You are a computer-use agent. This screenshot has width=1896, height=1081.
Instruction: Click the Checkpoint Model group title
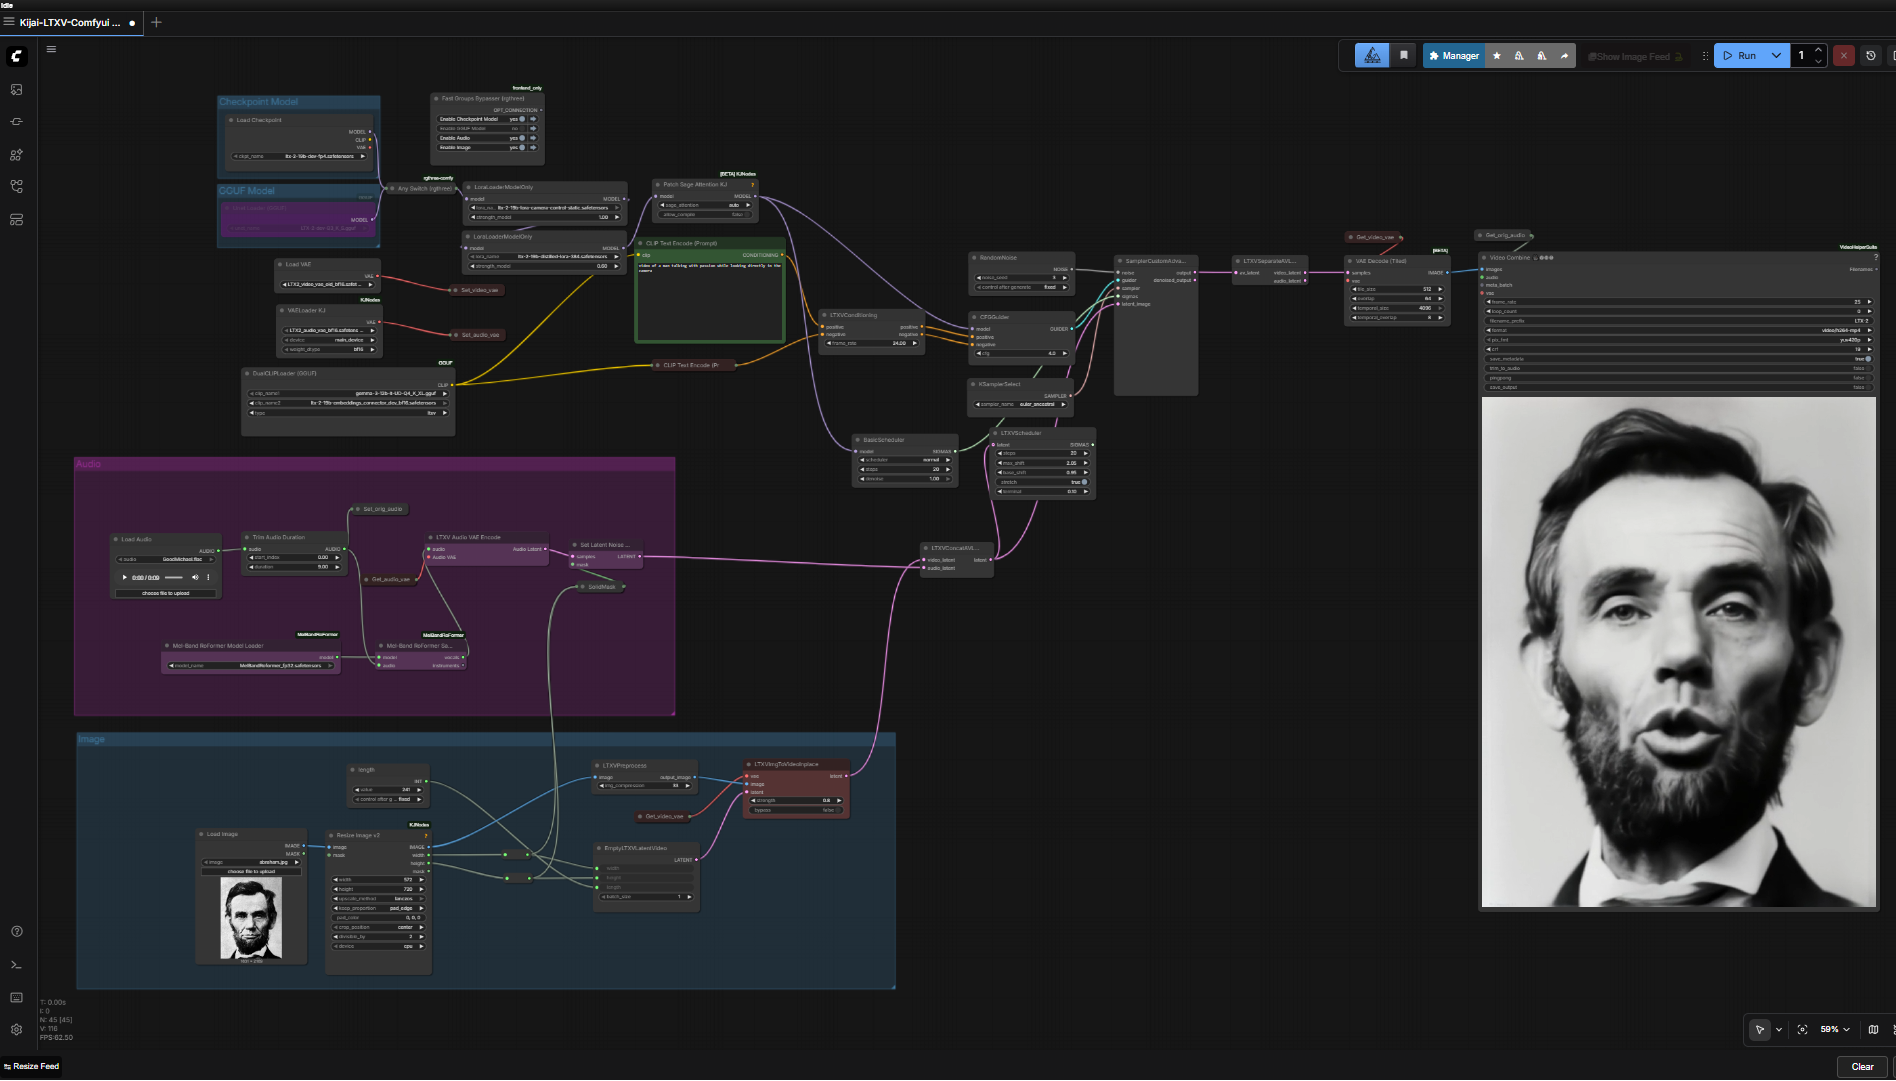point(259,102)
